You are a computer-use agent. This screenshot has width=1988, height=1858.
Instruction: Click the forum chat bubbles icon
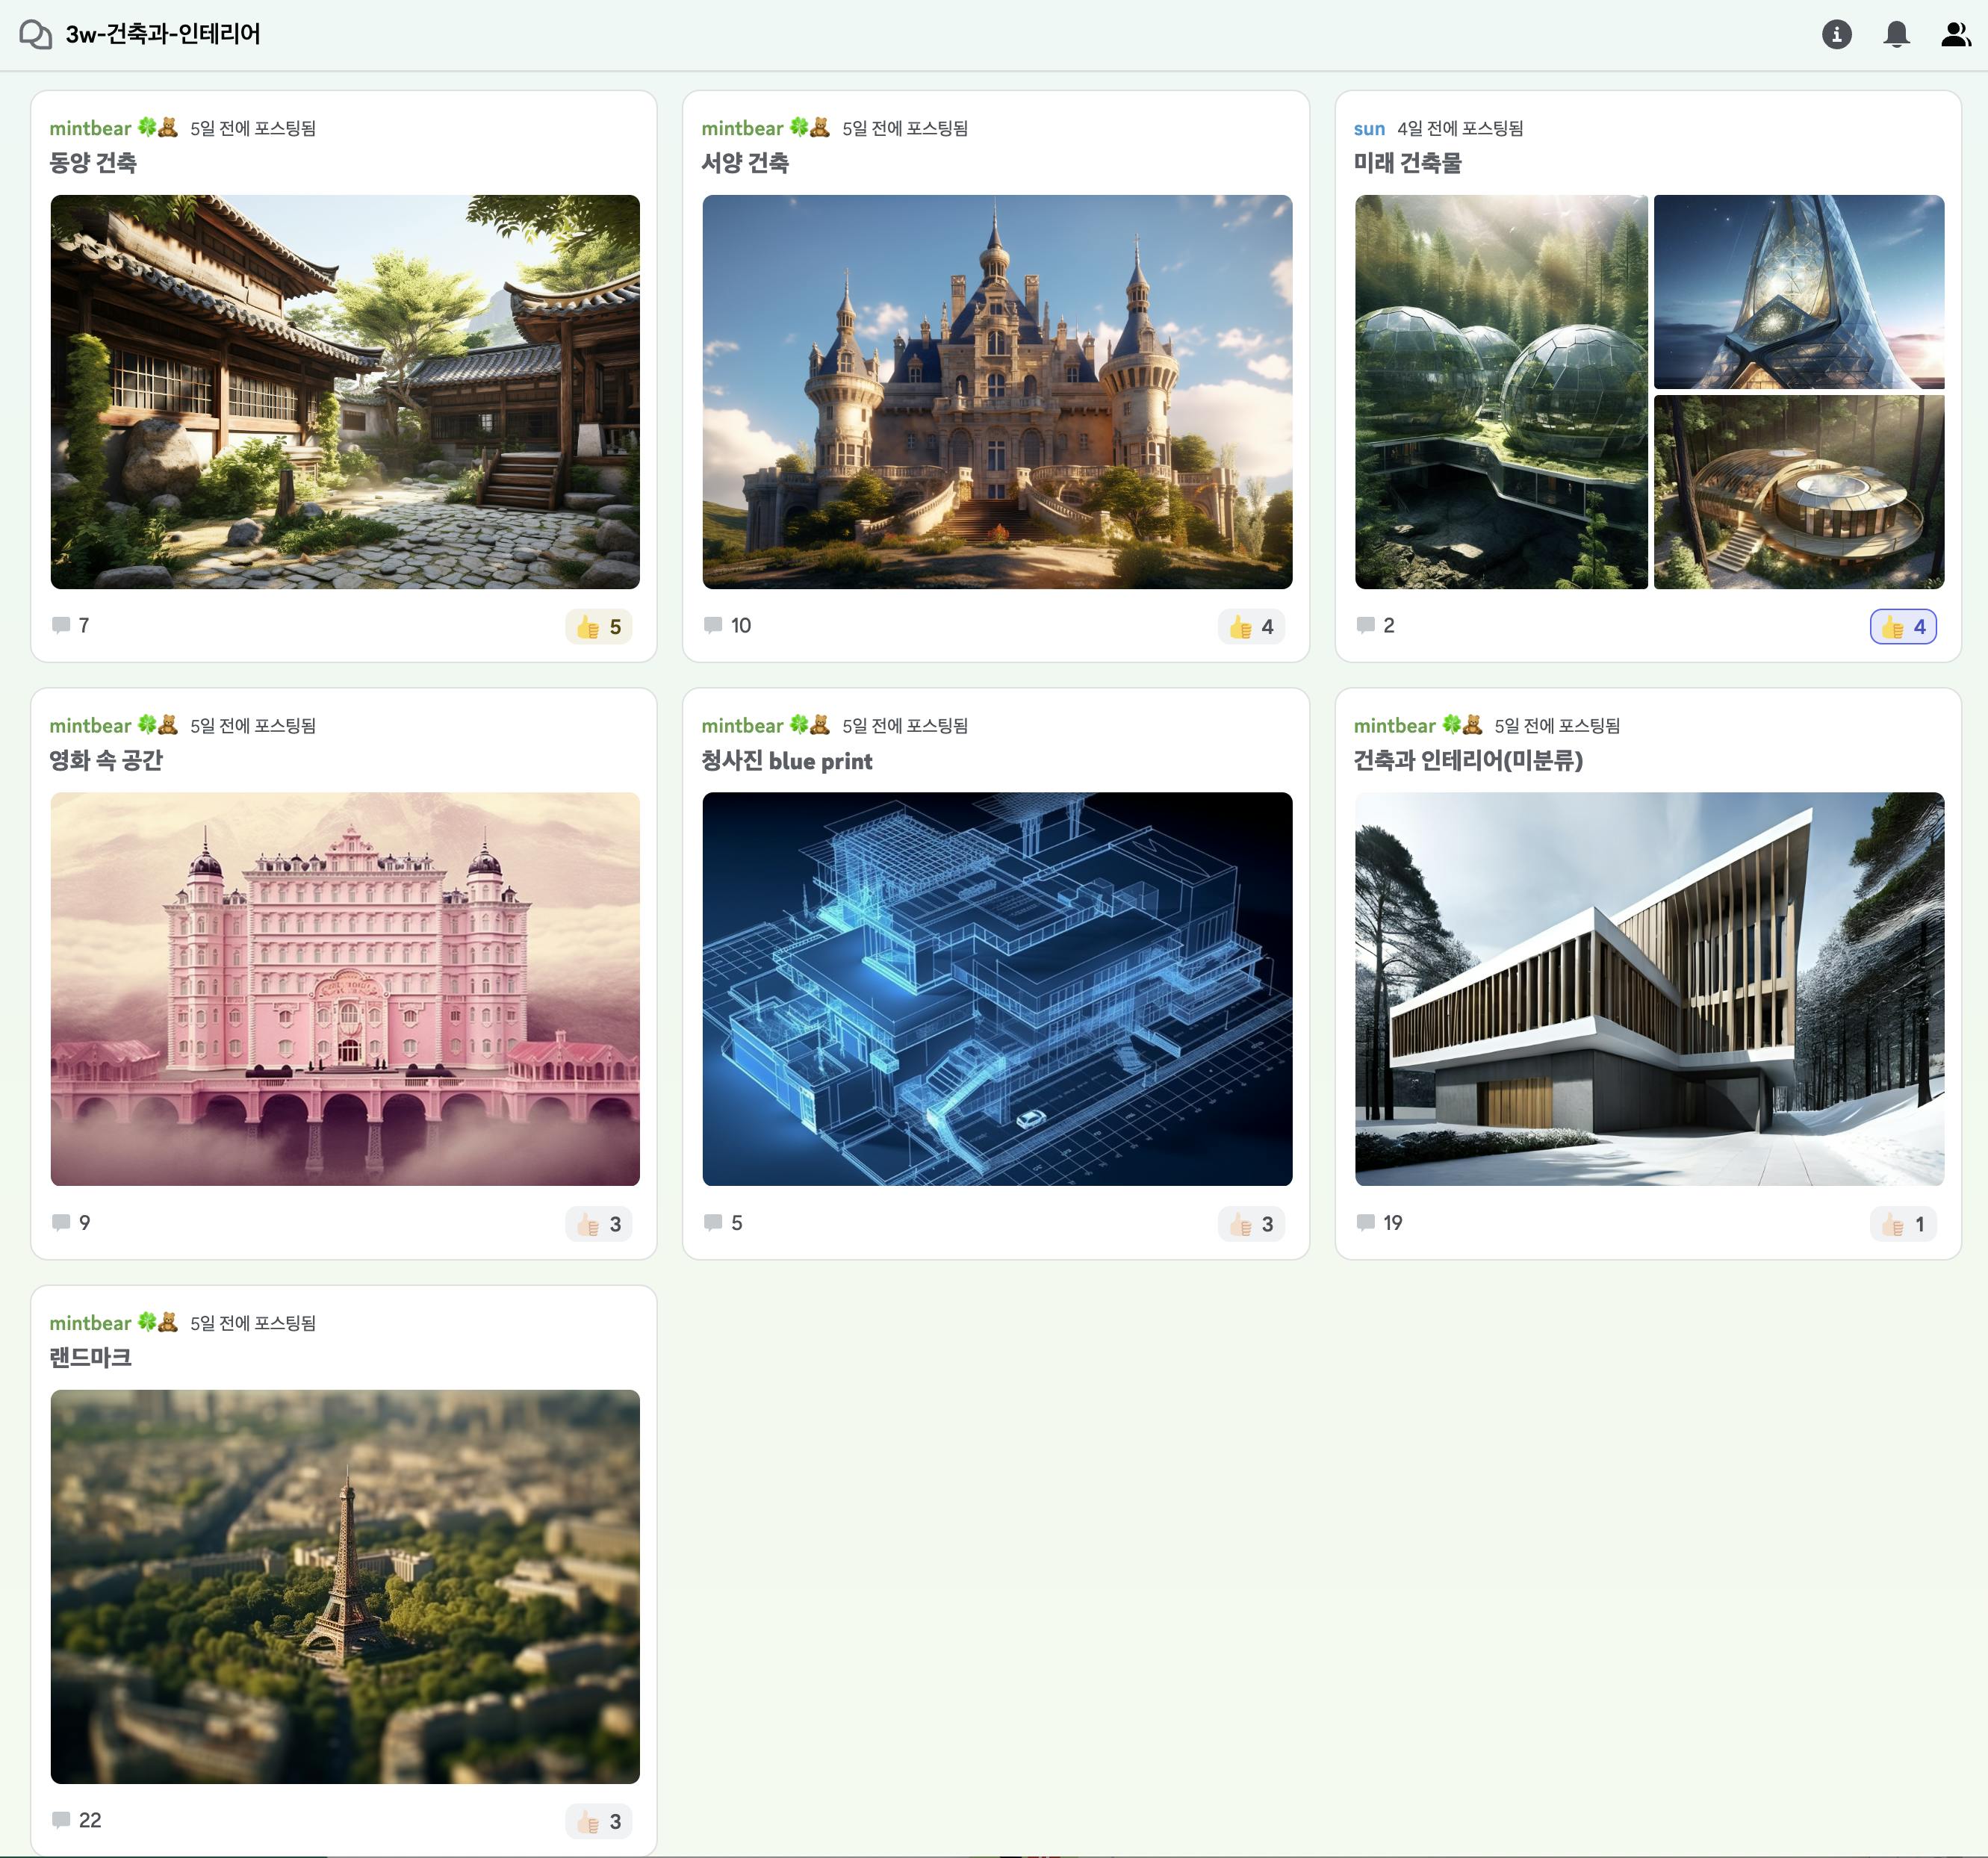tap(36, 34)
